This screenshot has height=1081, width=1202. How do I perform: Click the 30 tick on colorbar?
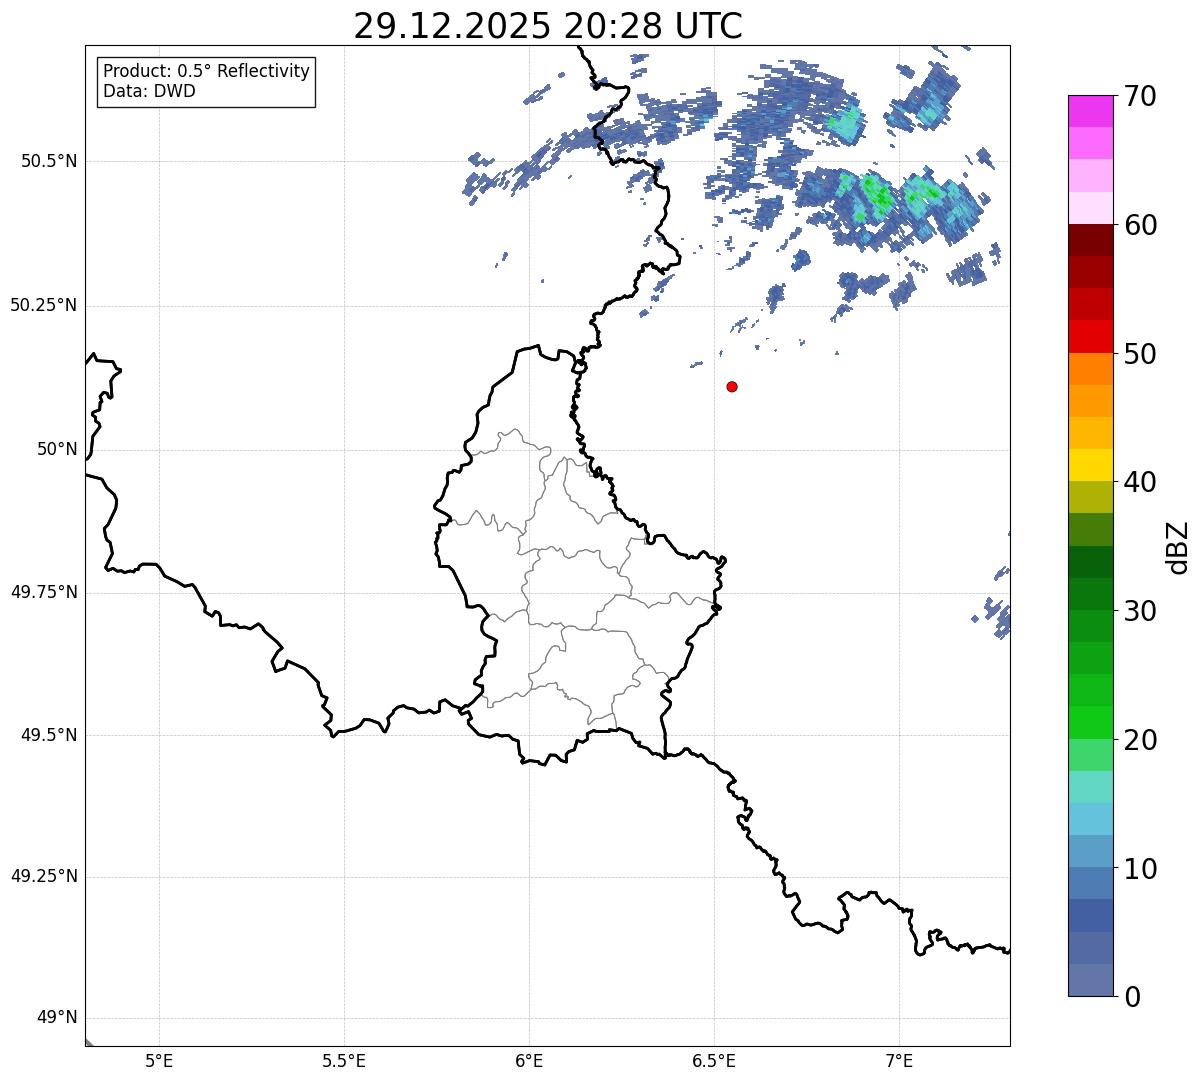pyautogui.click(x=1140, y=611)
